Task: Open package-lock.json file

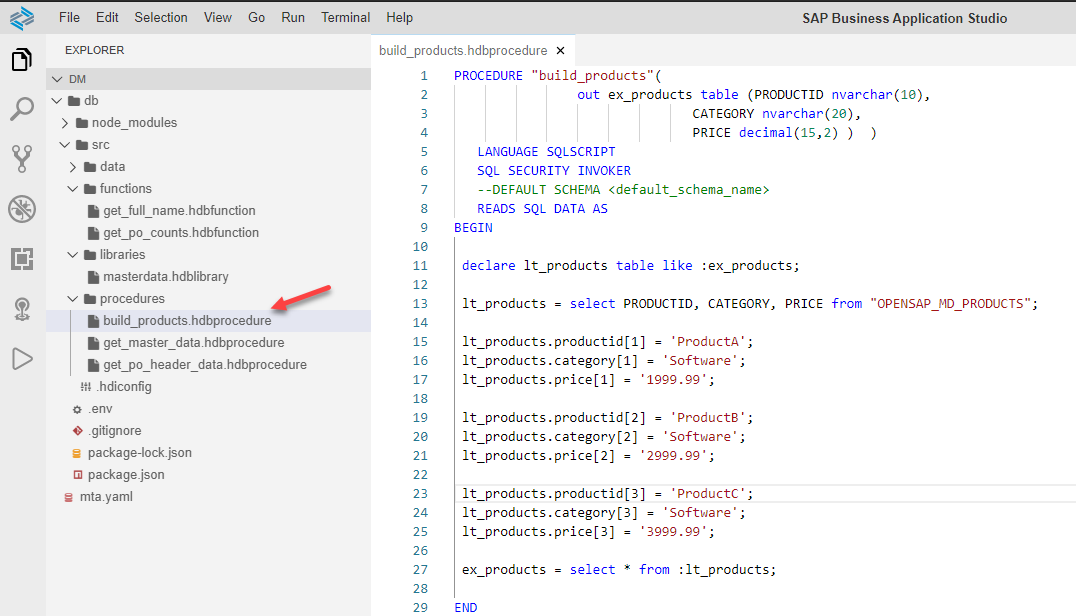Action: pos(139,453)
